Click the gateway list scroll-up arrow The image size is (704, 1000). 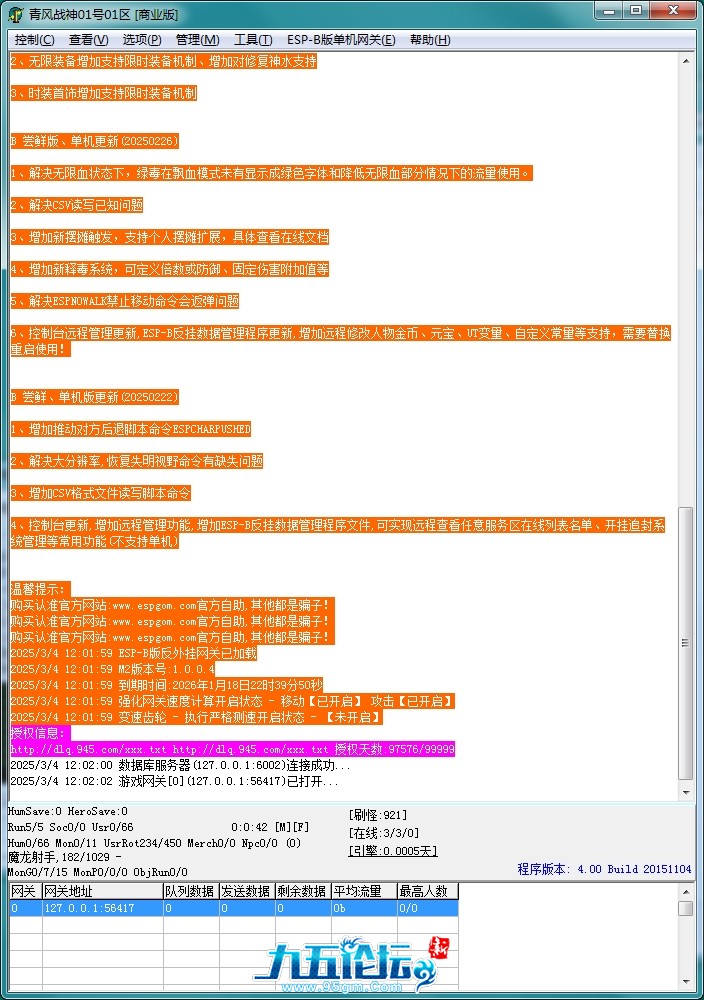(686, 892)
